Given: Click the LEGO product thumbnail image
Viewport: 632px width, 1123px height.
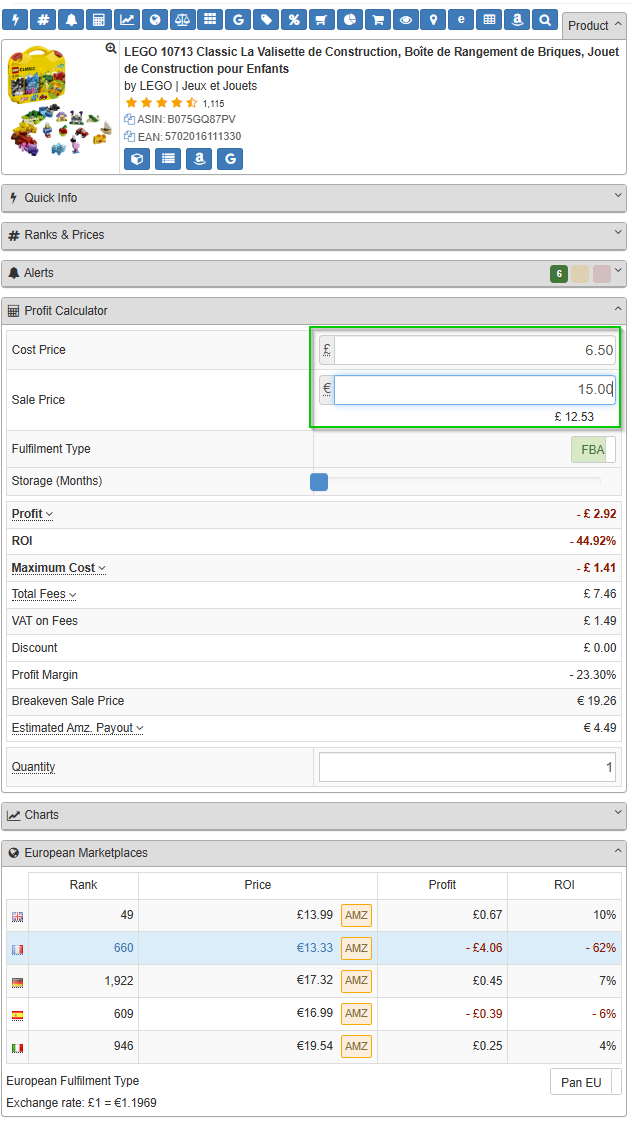Looking at the screenshot, I should tap(60, 102).
